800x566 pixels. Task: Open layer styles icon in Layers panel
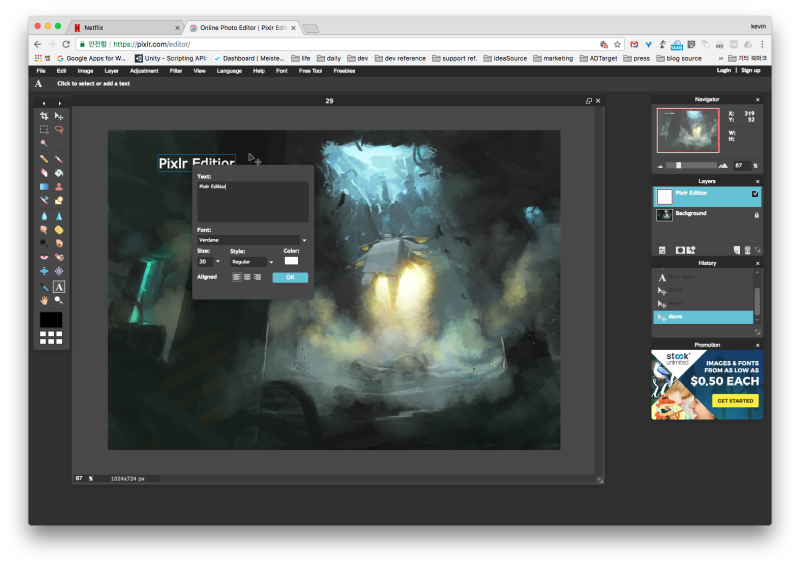click(x=691, y=250)
